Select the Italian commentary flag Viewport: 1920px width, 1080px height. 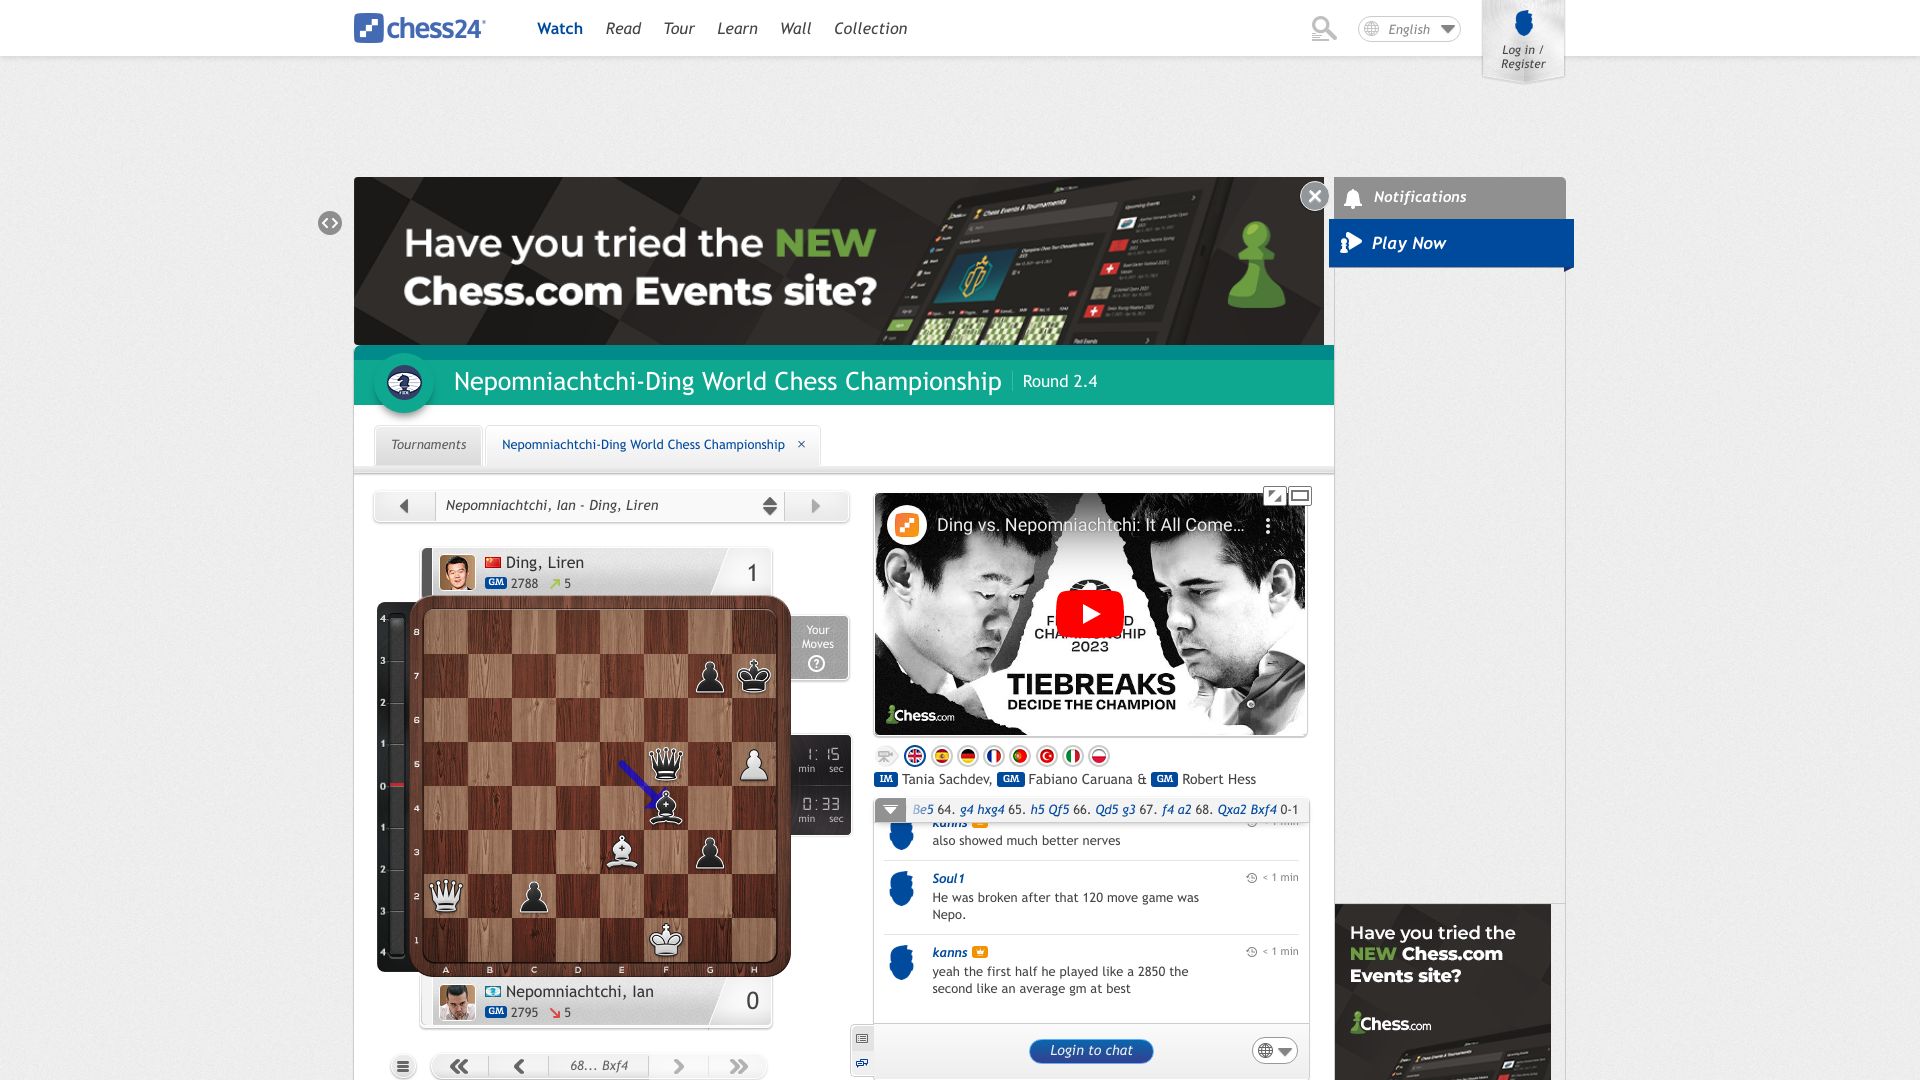(1073, 756)
